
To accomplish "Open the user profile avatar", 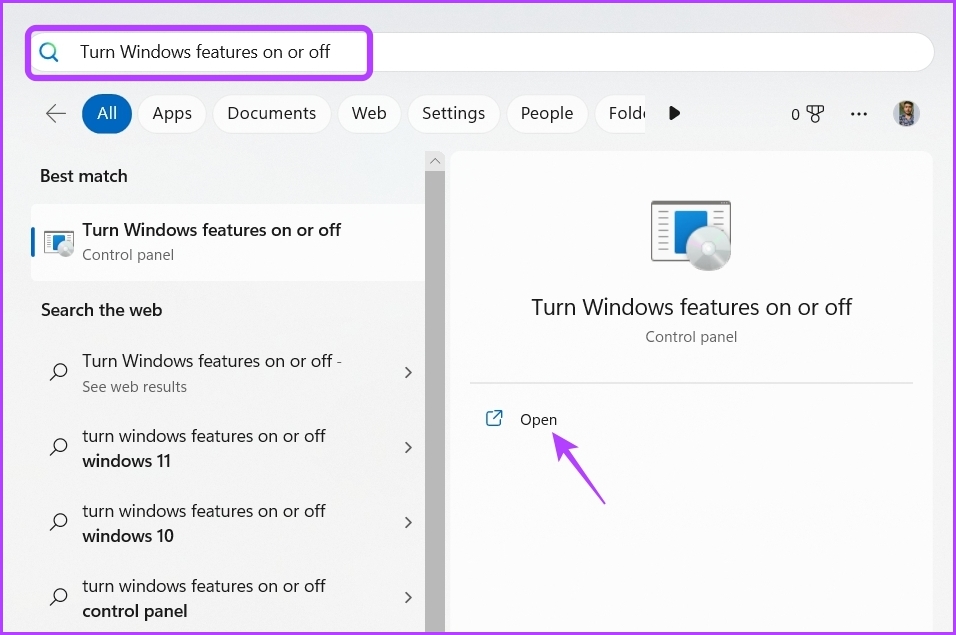I will [x=906, y=113].
